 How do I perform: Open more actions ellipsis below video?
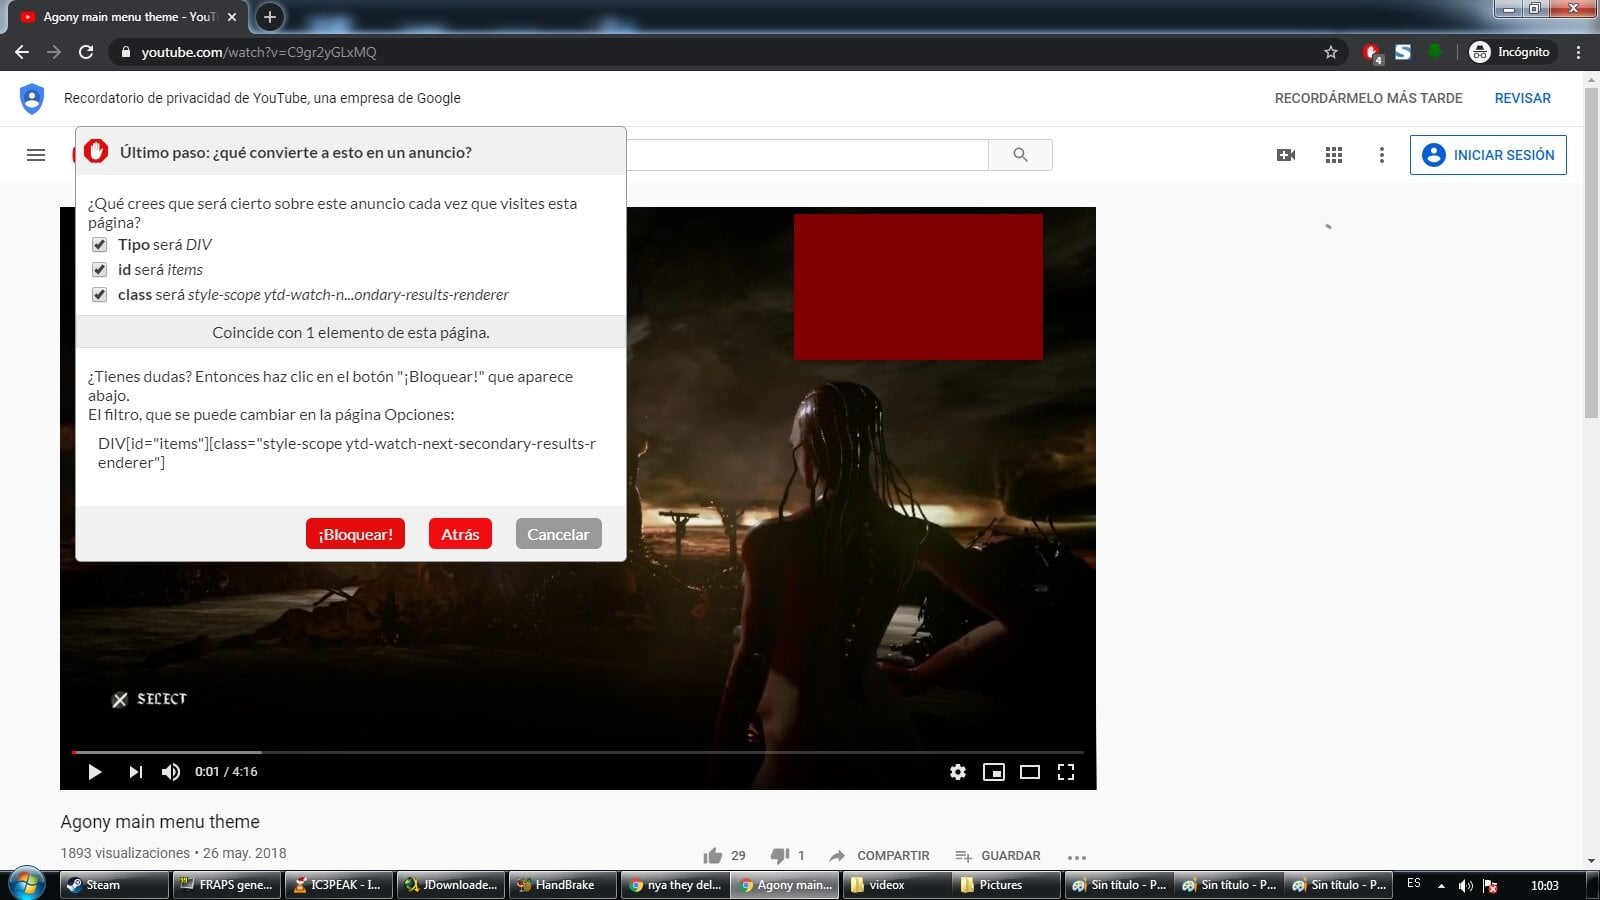(x=1077, y=857)
